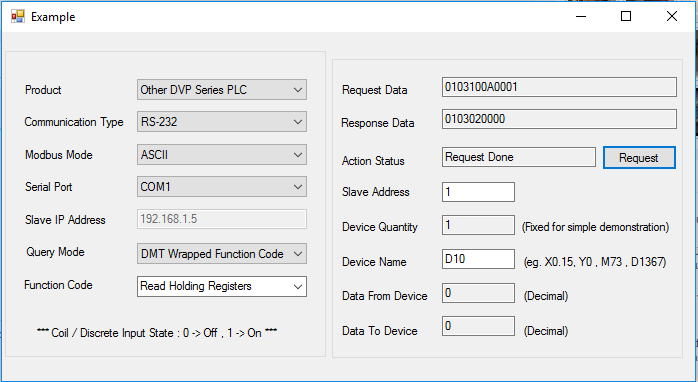Screen dimensions: 698x382
Task: Click the Request Data label
Action: (x=374, y=90)
